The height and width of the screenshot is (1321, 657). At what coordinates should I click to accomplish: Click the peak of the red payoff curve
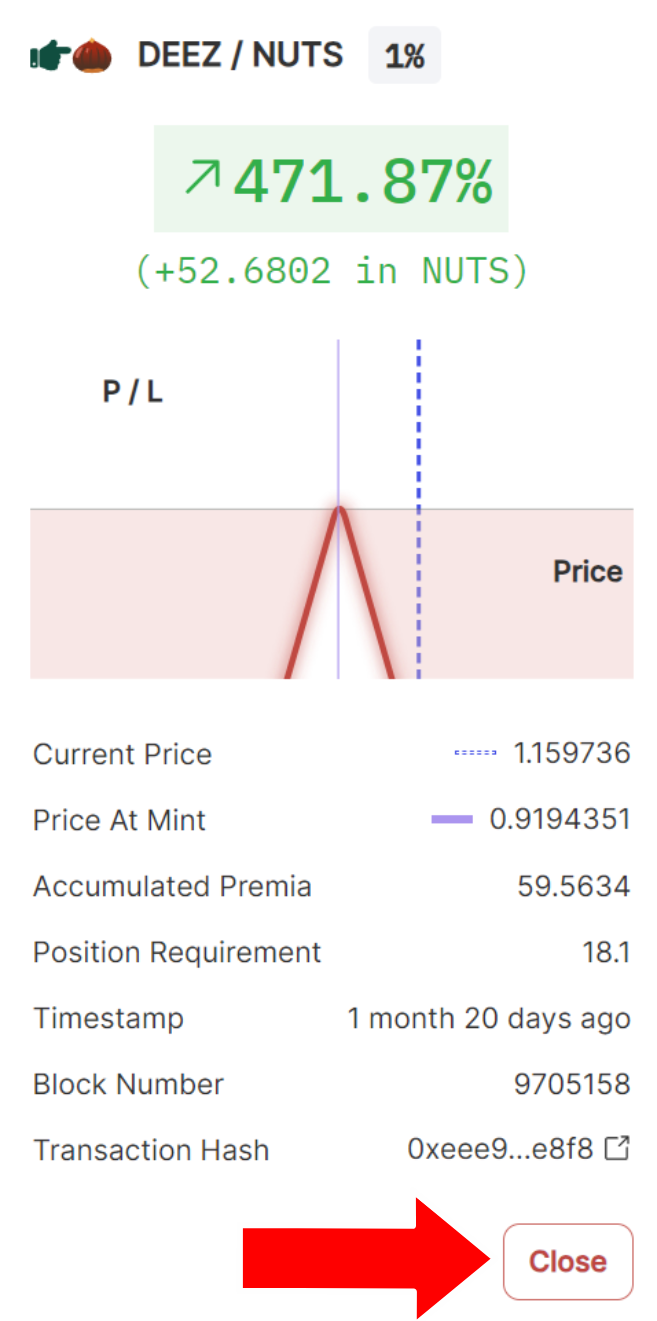(339, 508)
